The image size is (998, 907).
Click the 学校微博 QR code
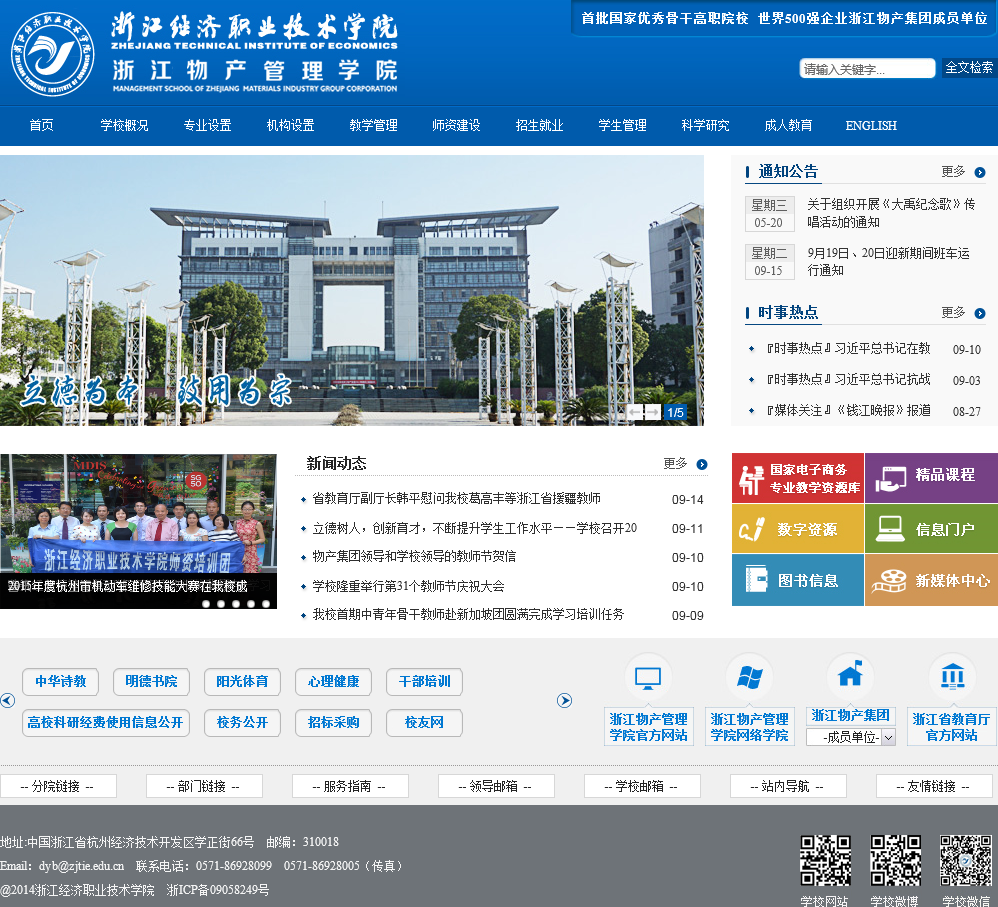click(x=896, y=861)
